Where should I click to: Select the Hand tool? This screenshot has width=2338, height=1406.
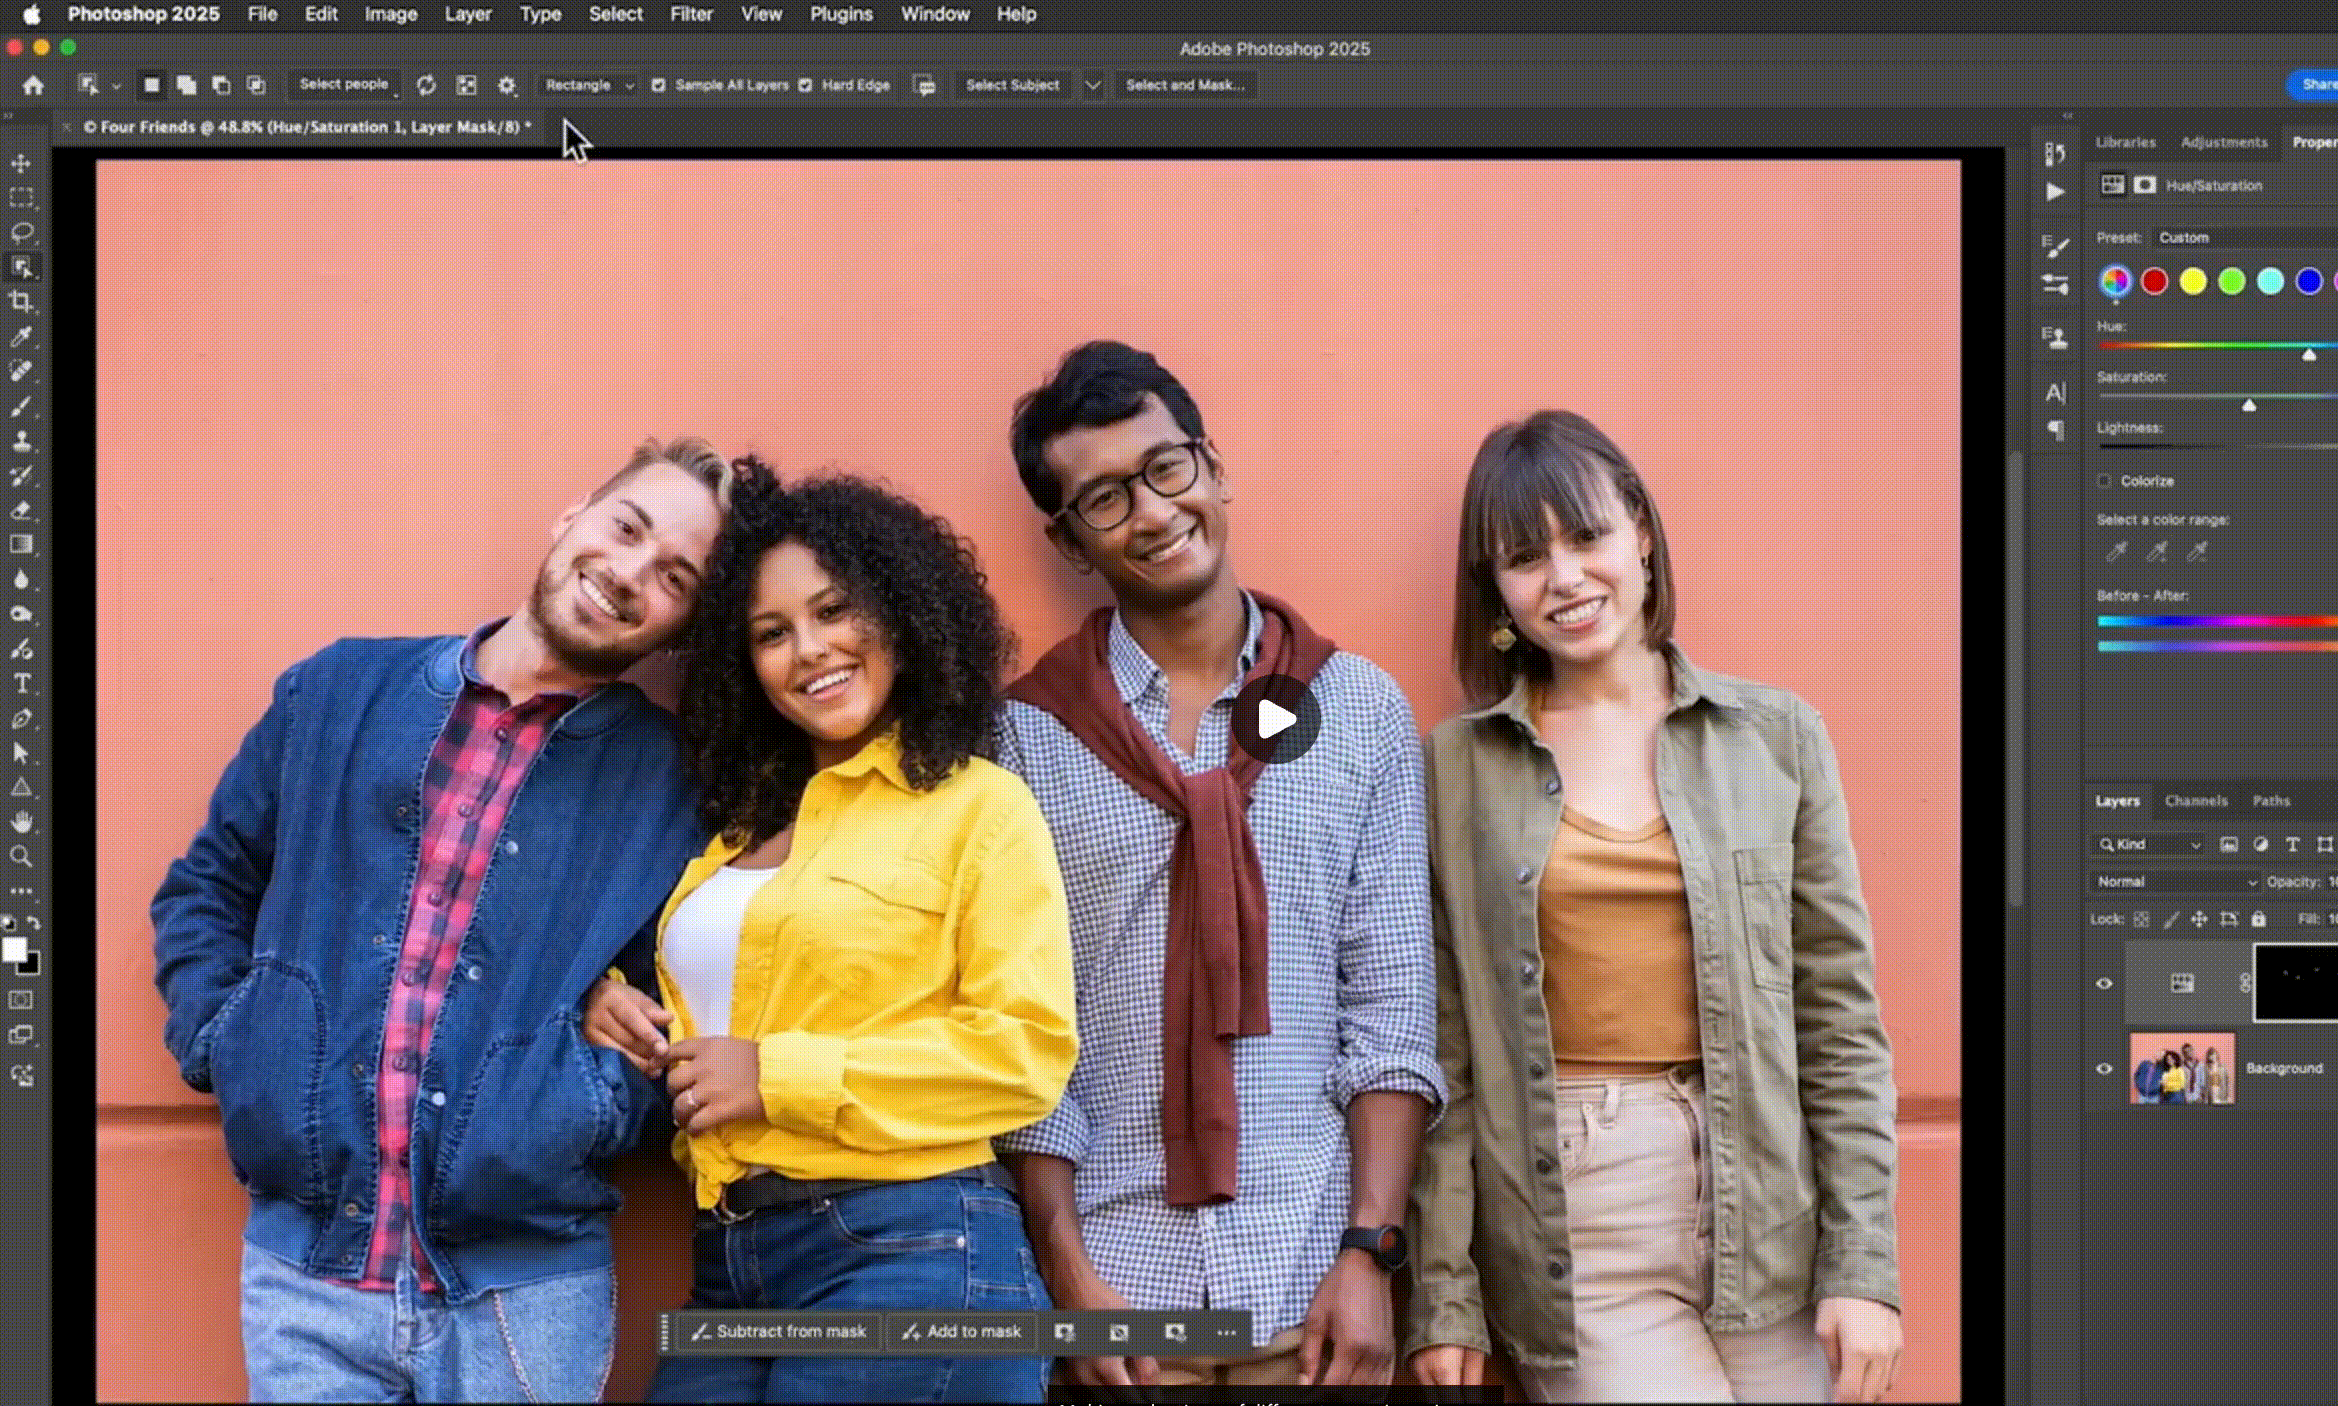21,822
